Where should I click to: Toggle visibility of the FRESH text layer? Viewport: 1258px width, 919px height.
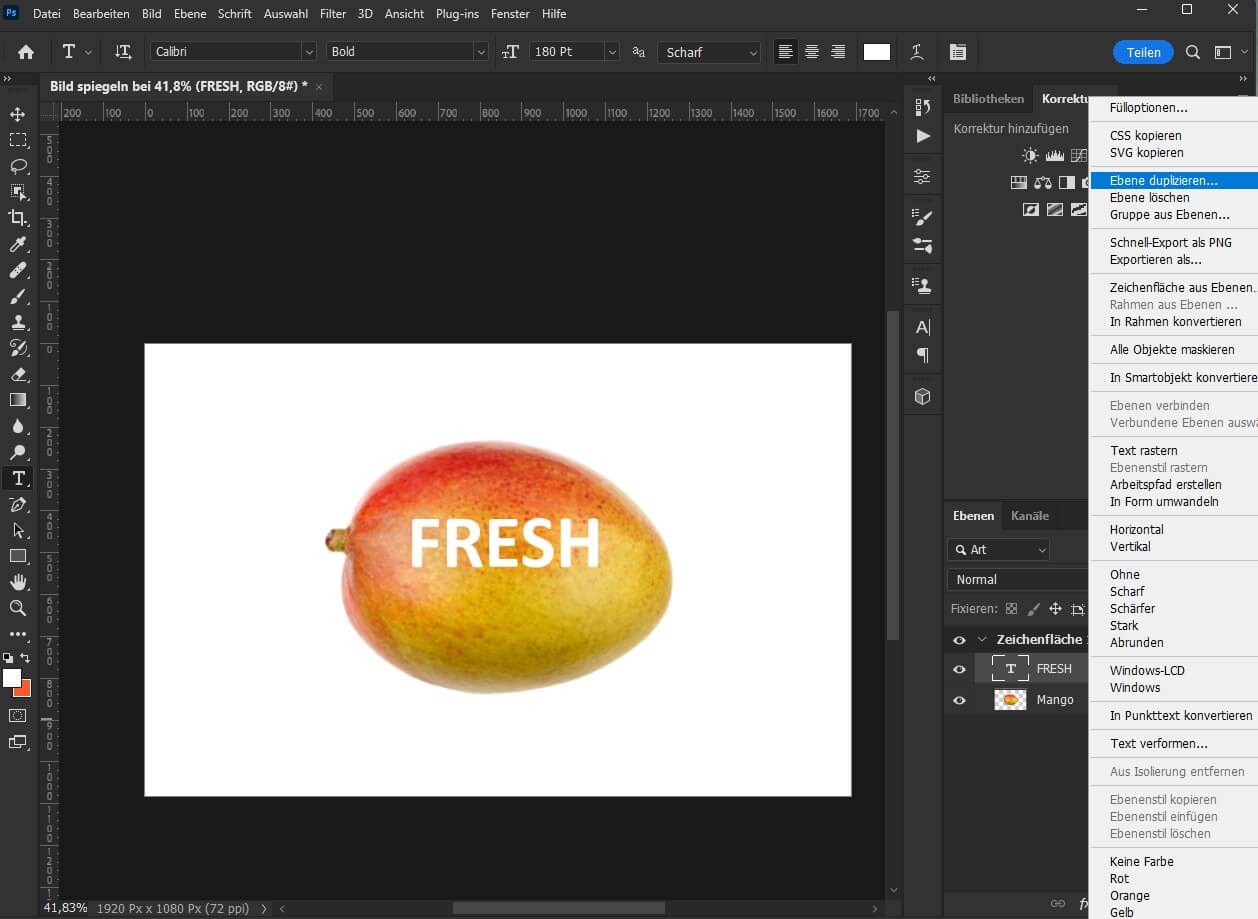[959, 668]
